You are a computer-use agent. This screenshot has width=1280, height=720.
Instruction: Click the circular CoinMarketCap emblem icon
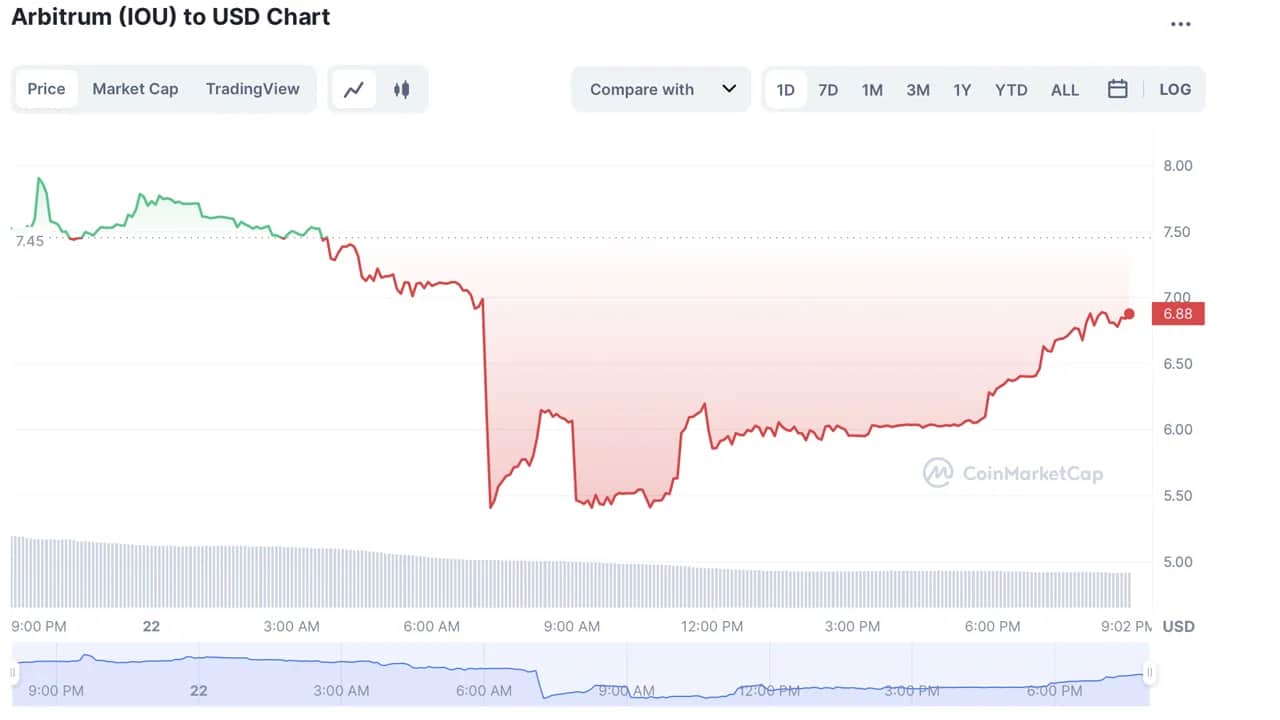pos(937,473)
